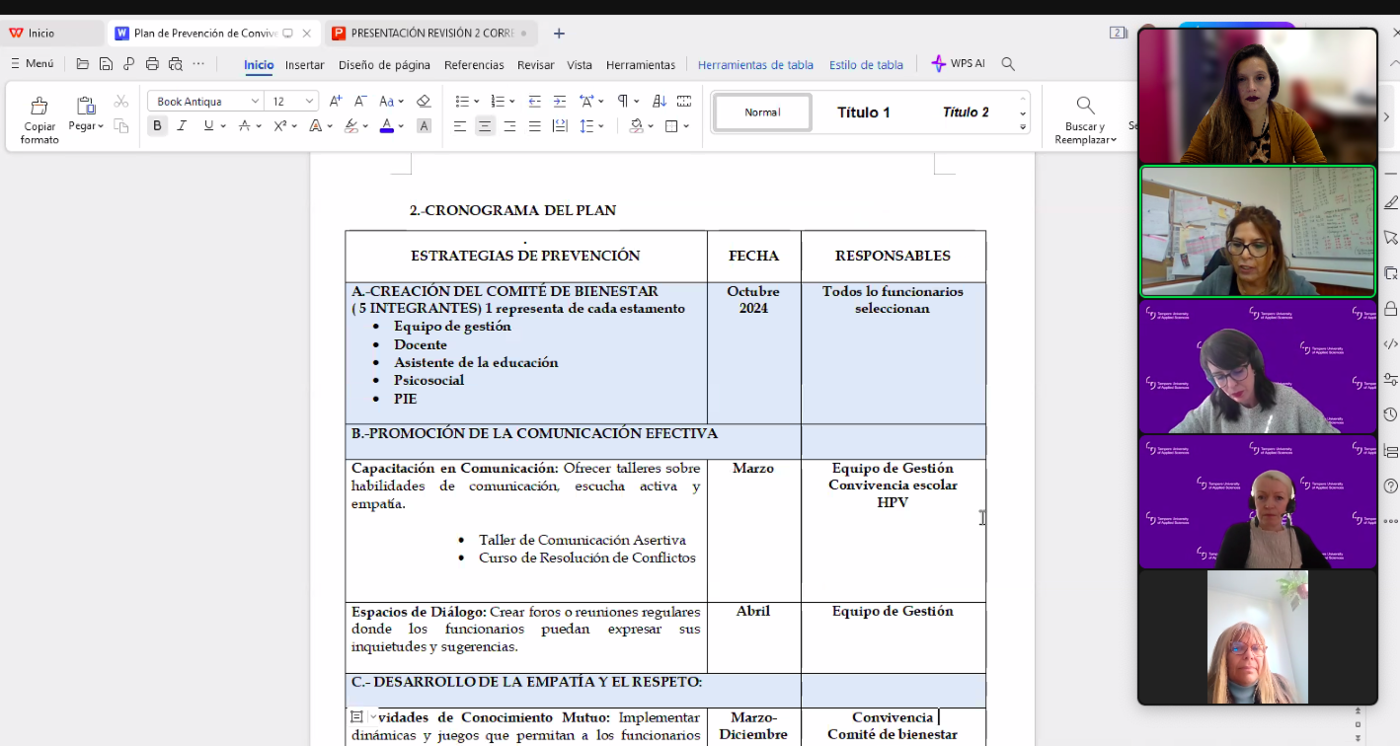Open bullet list style dropdown
The image size is (1400, 746).
pos(476,101)
